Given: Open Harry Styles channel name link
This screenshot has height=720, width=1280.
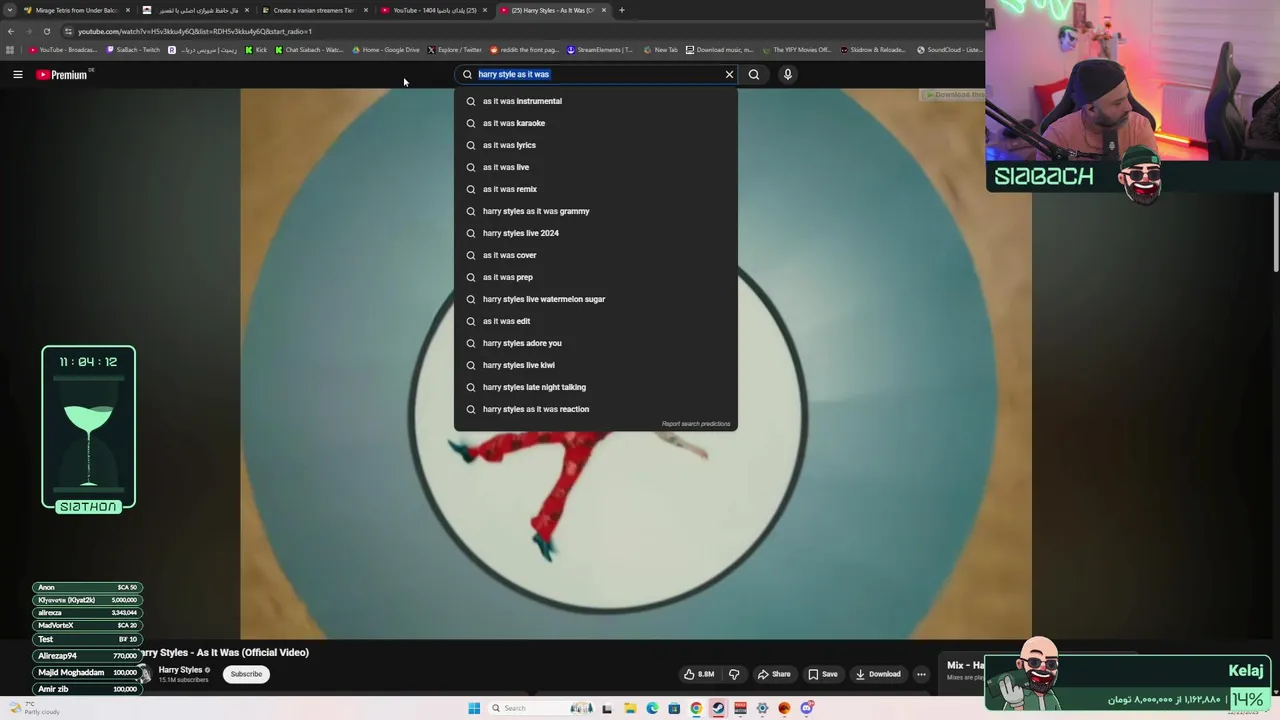Looking at the screenshot, I should tap(180, 670).
